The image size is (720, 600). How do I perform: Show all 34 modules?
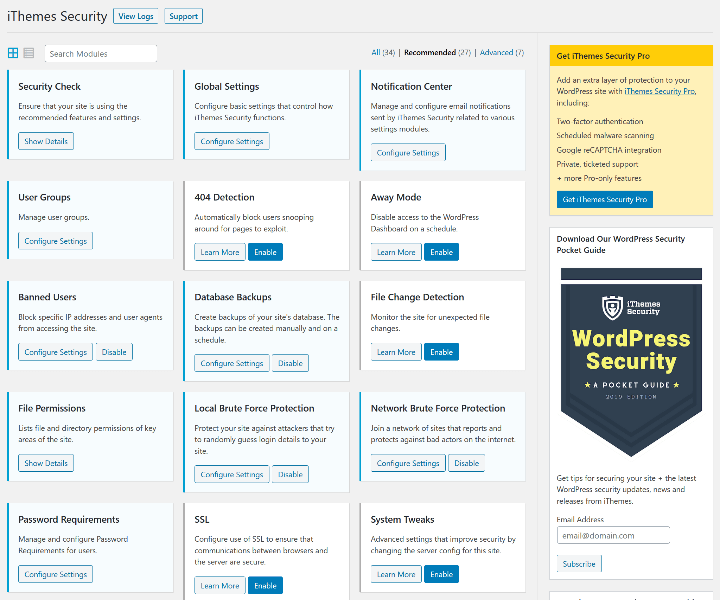[x=382, y=52]
